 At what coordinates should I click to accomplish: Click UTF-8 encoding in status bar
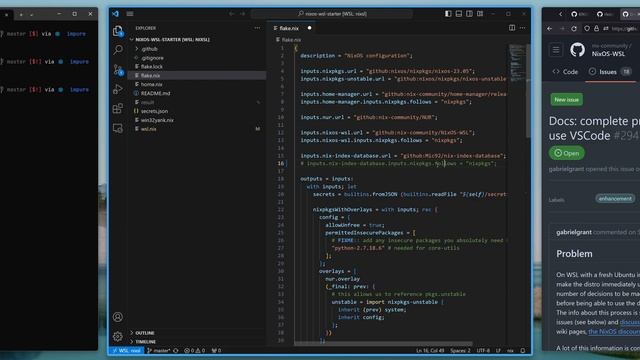coord(483,350)
